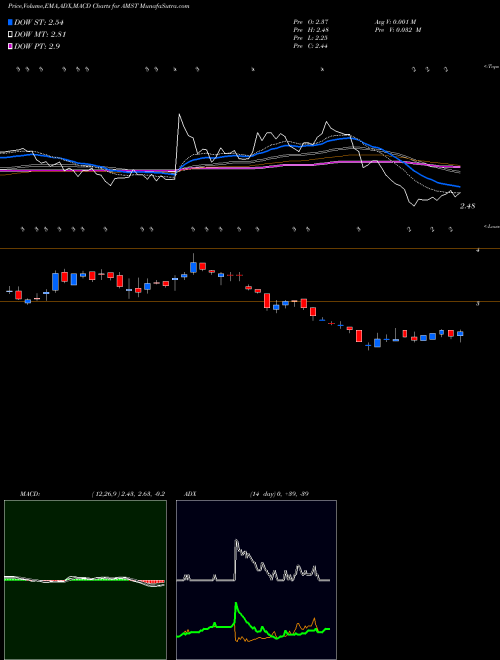Click the '<Lows' label at right edge

tap(491, 226)
